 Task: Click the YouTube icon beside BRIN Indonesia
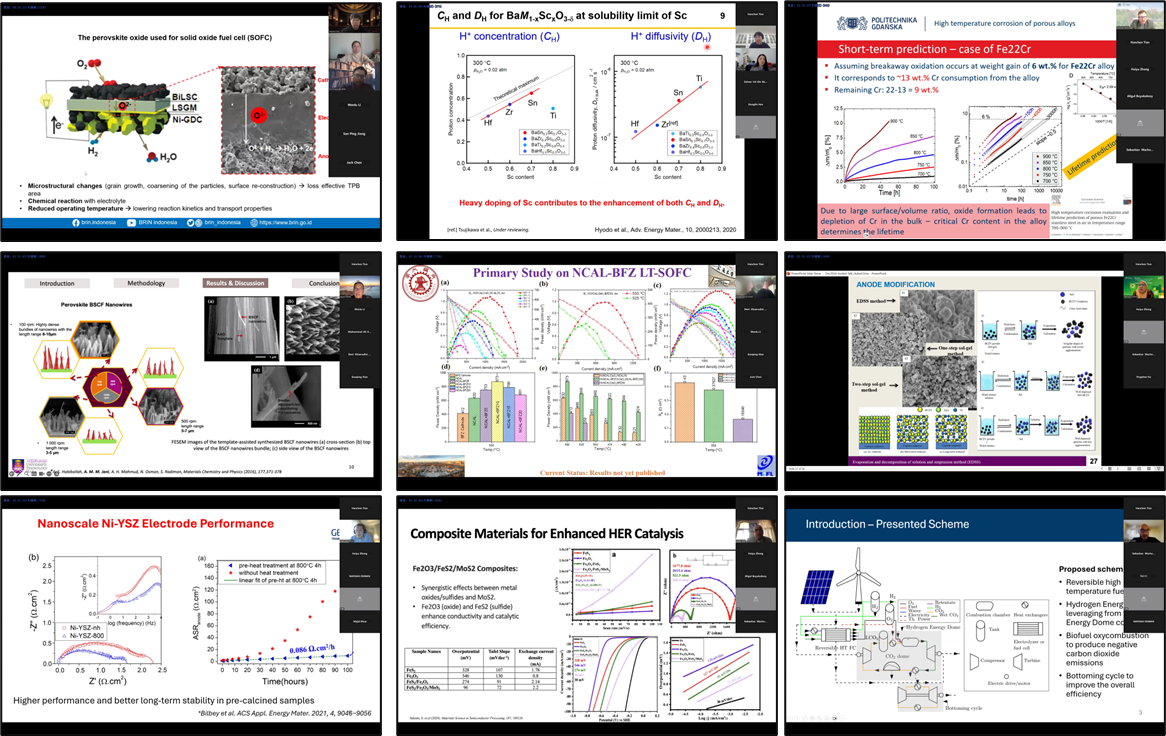pyautogui.click(x=131, y=222)
